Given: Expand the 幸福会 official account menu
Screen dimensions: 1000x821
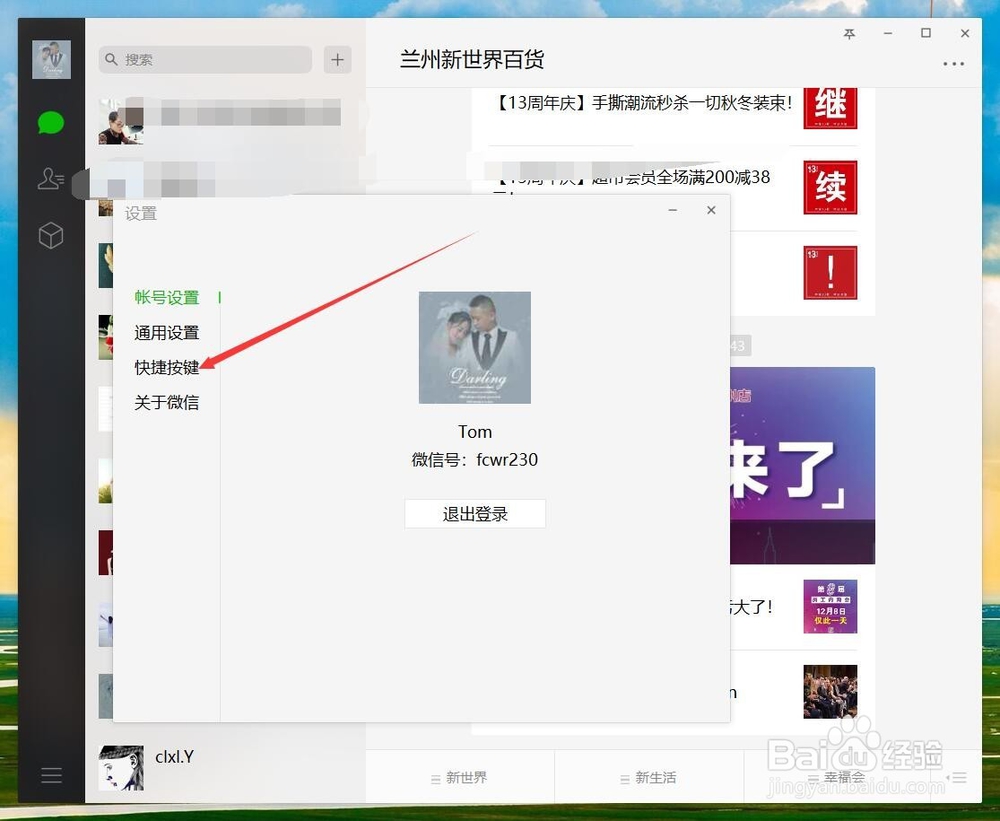Looking at the screenshot, I should pyautogui.click(x=843, y=777).
